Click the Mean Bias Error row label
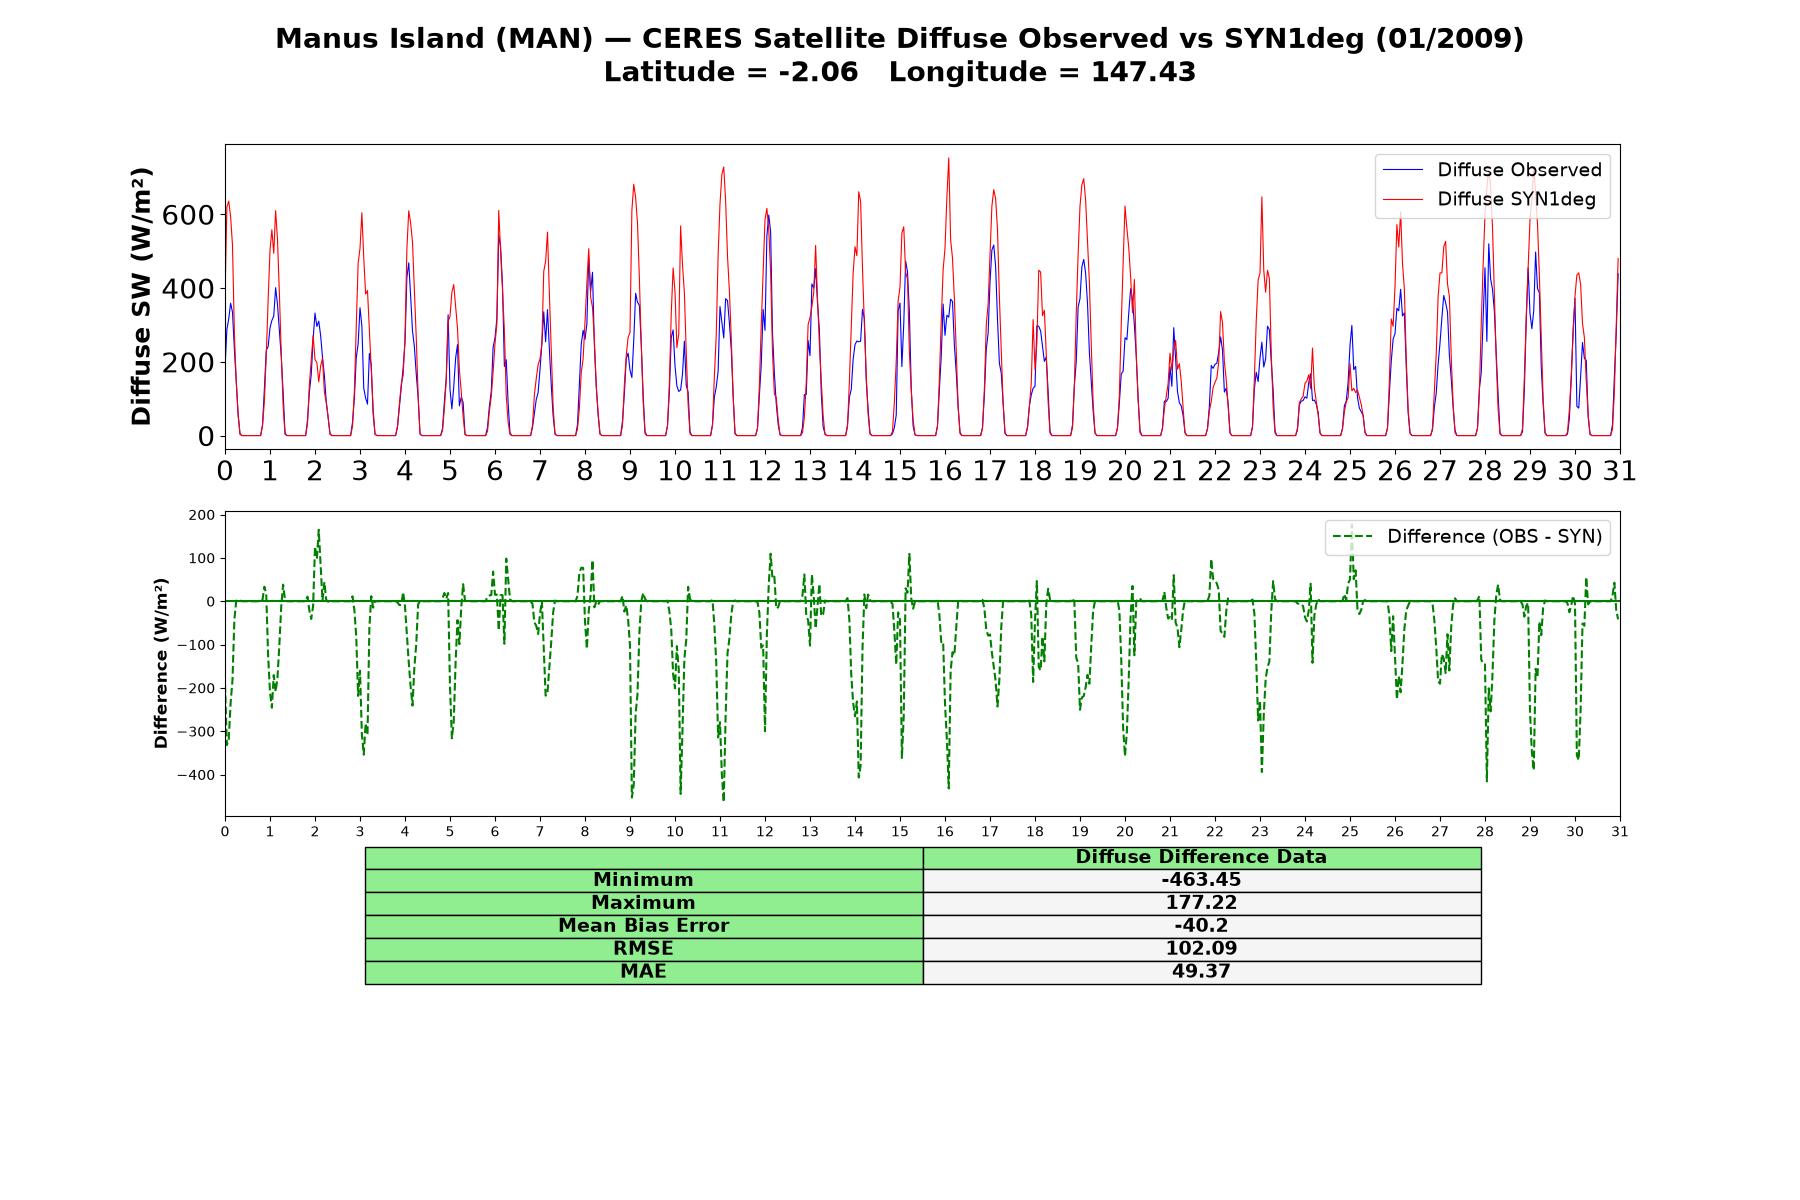 pyautogui.click(x=644, y=926)
